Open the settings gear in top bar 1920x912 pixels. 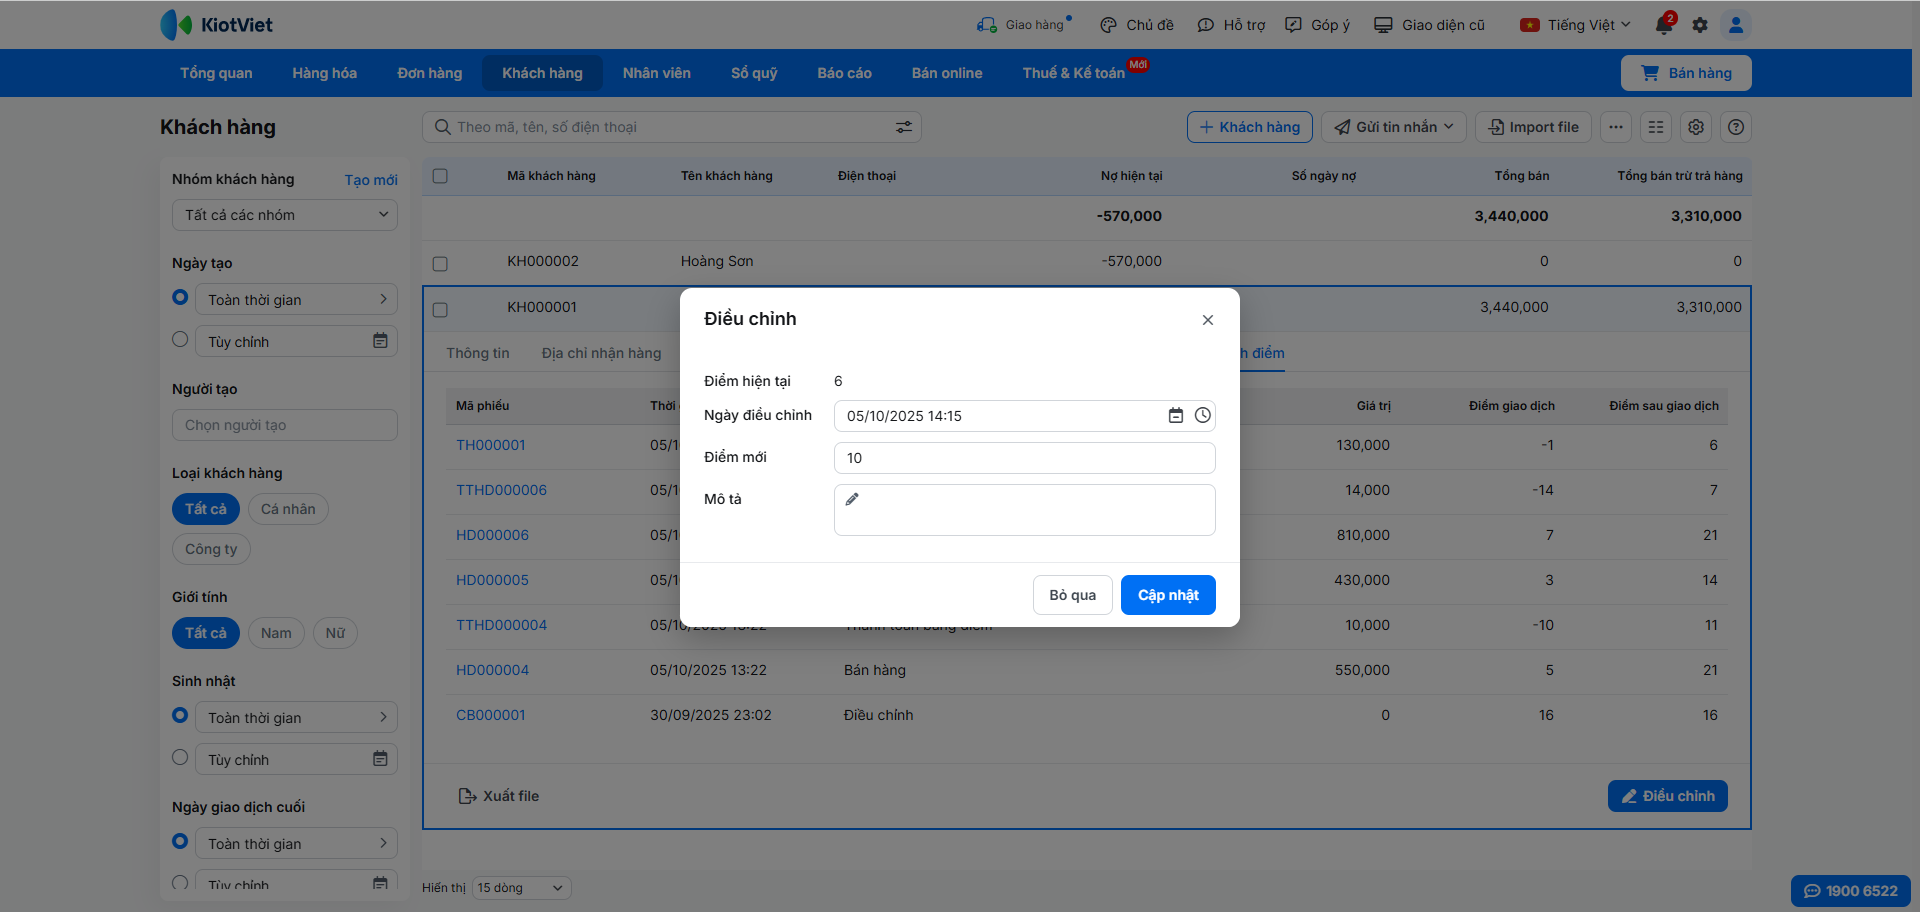(x=1700, y=25)
